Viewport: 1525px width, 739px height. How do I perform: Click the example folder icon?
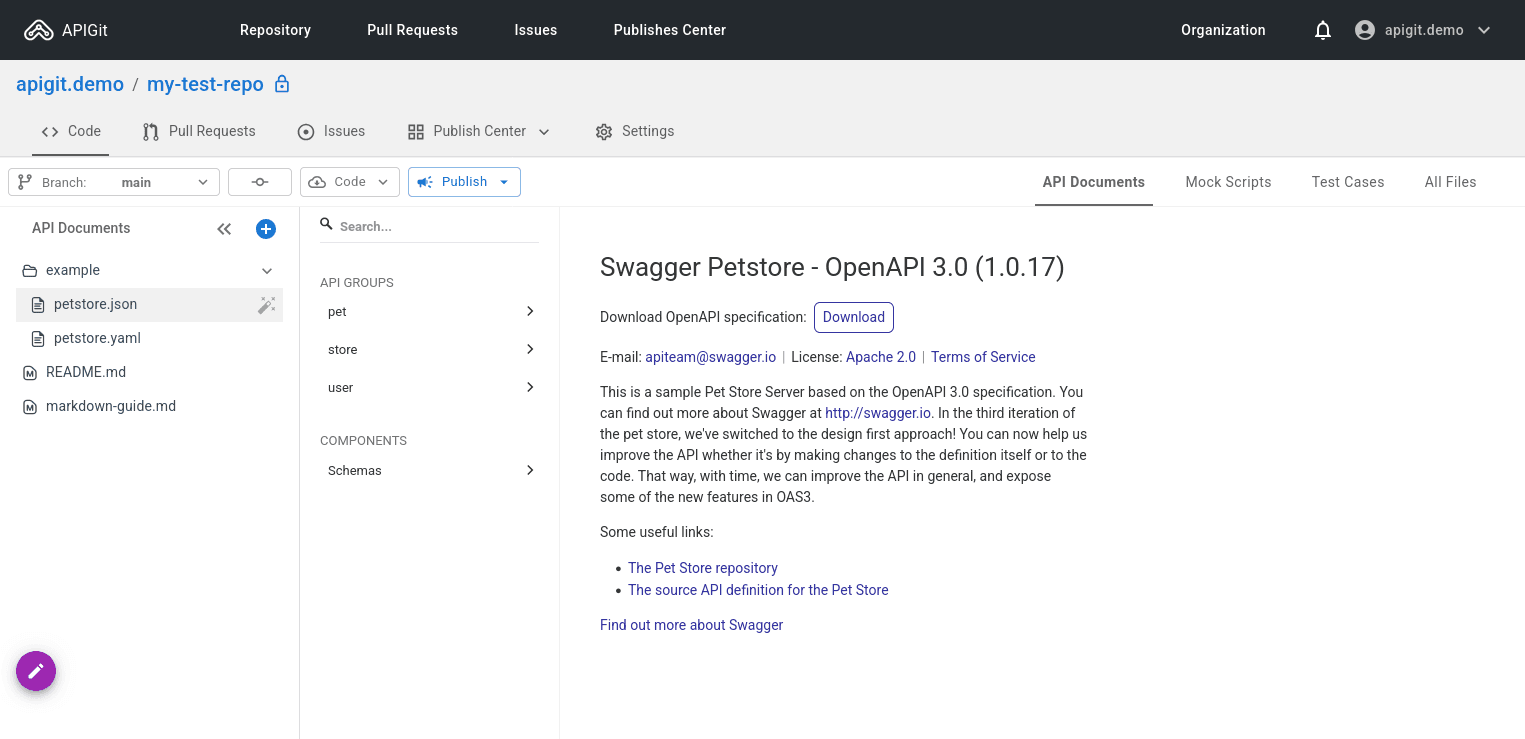[30, 271]
